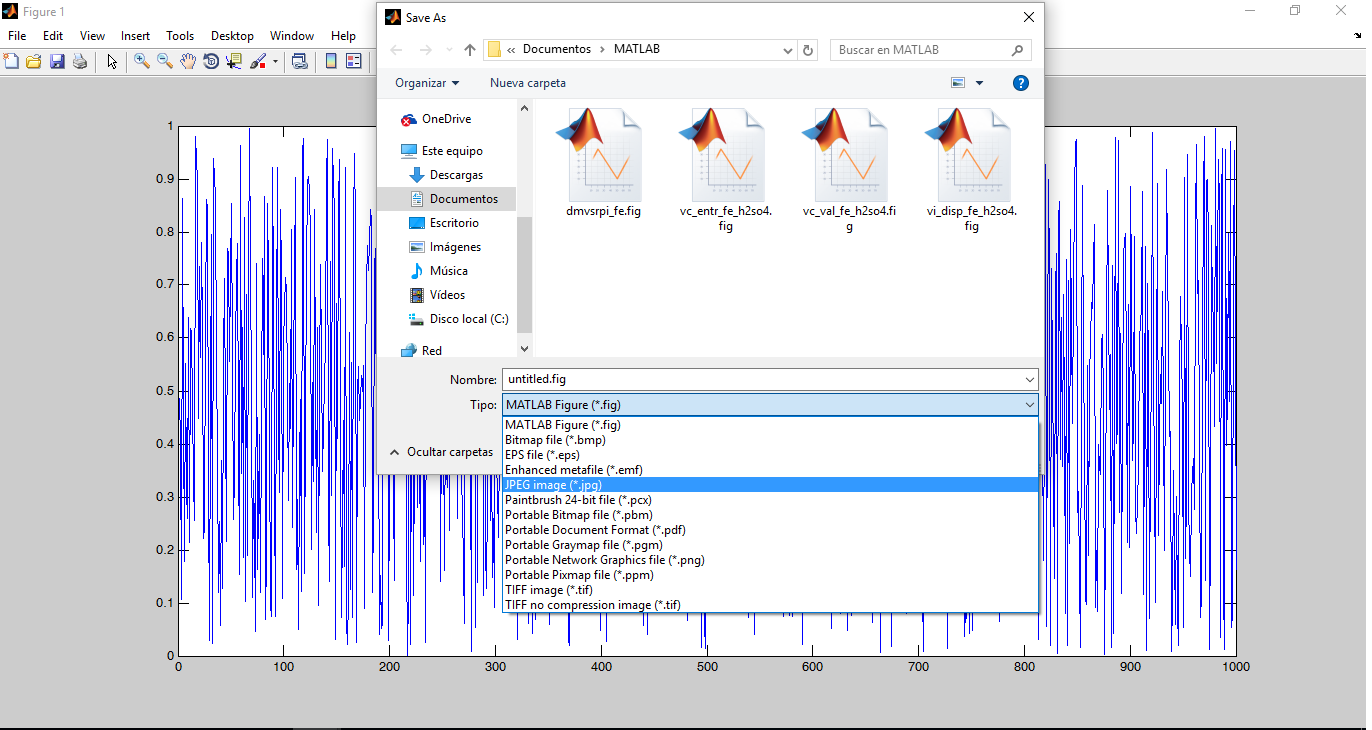Activate the Data Cursor tool
The width and height of the screenshot is (1372, 730).
pyautogui.click(x=233, y=61)
